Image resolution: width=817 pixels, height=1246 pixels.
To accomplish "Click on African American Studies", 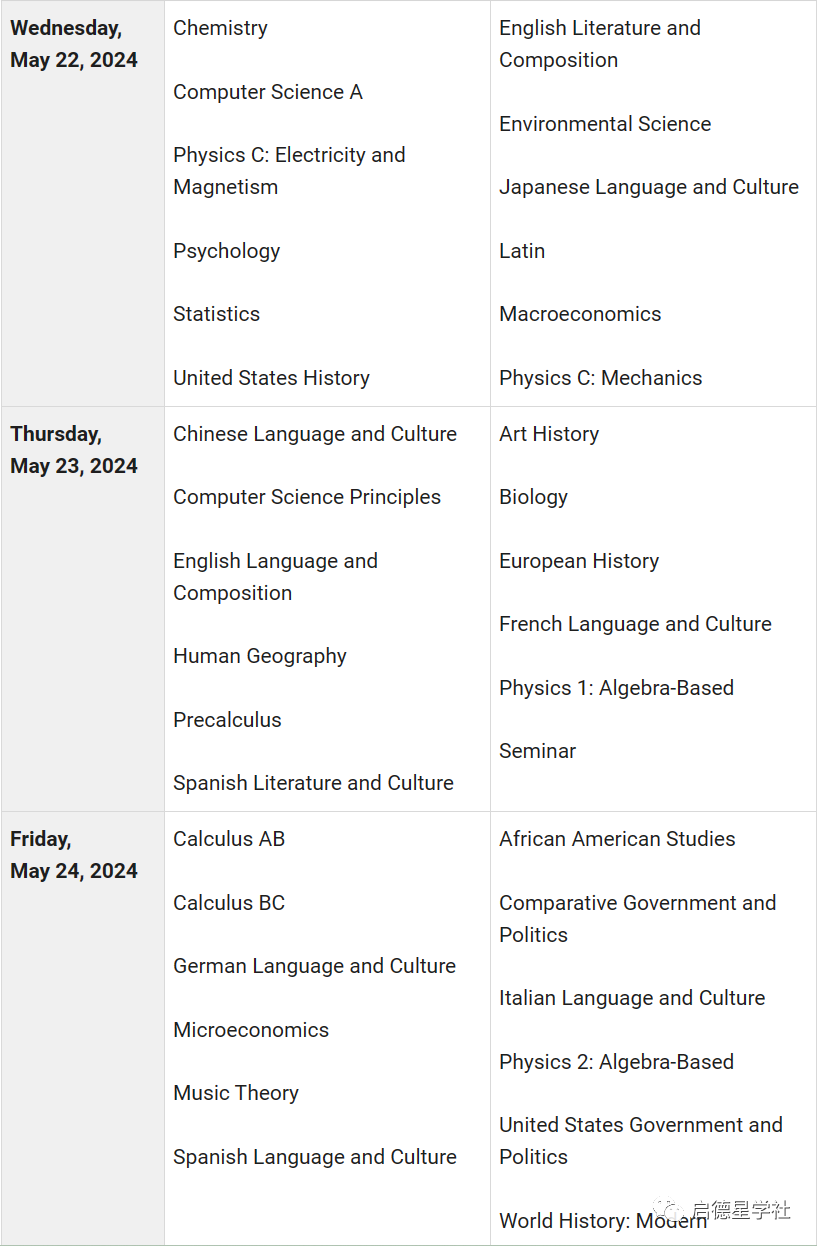I will 617,839.
